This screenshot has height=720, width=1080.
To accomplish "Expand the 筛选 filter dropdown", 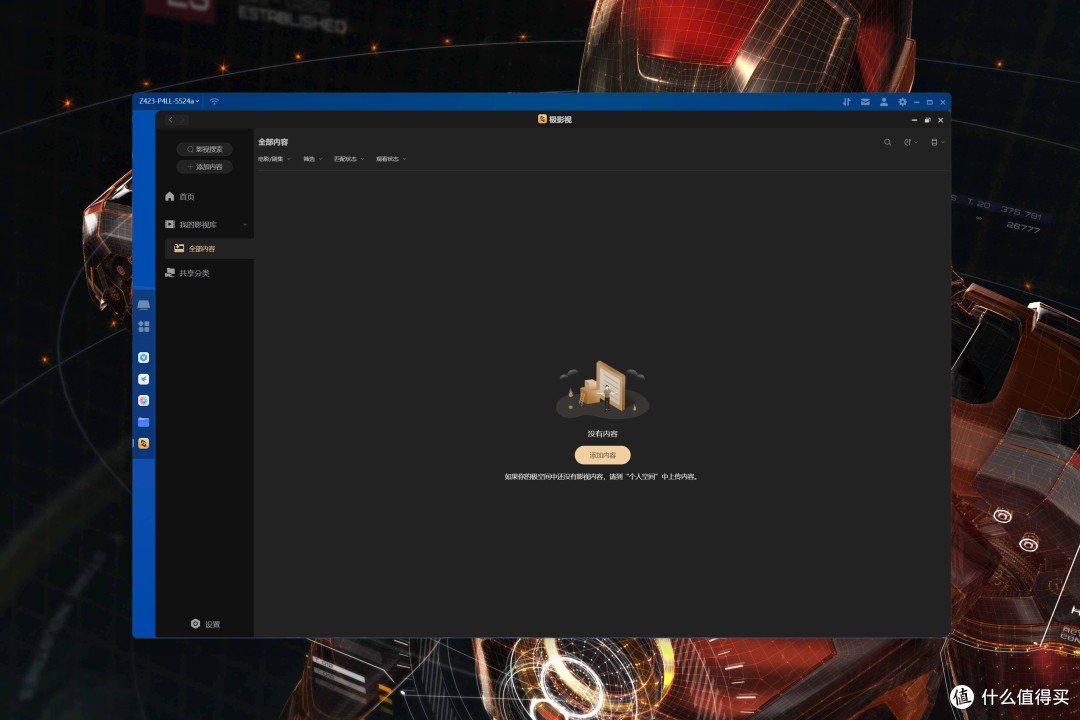I will (x=313, y=159).
